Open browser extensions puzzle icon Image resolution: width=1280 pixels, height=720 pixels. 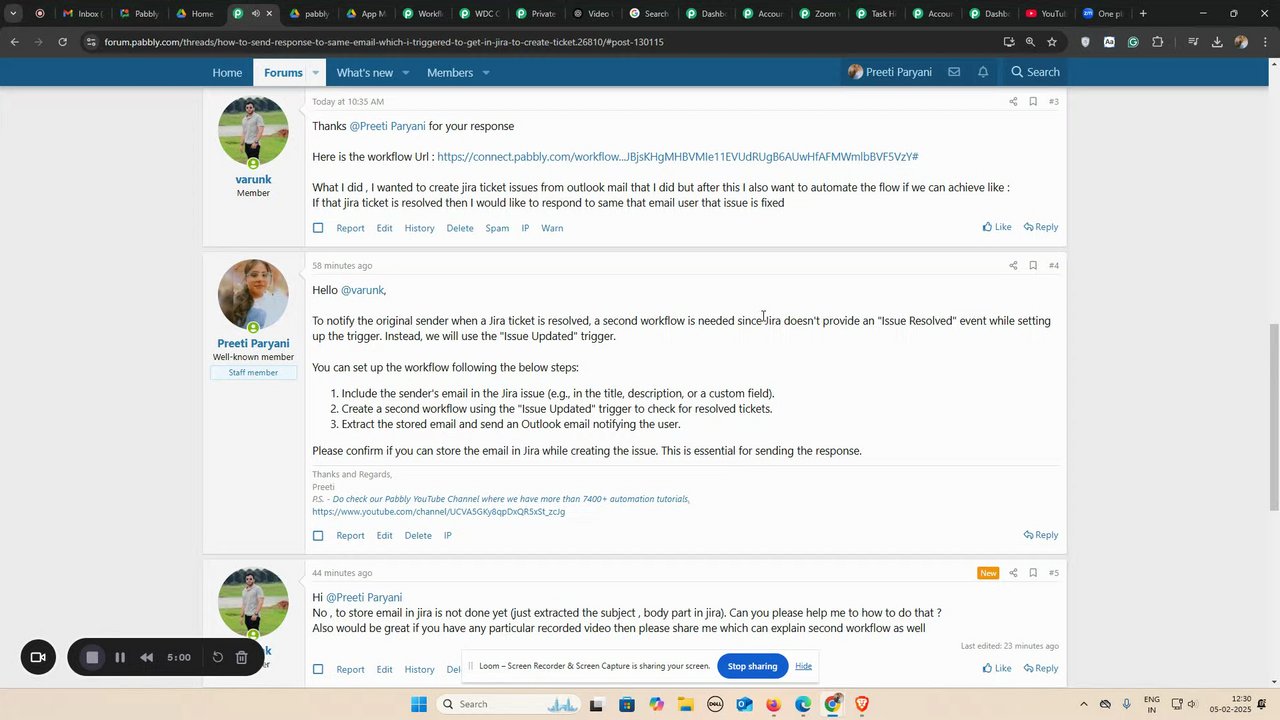(x=1158, y=42)
